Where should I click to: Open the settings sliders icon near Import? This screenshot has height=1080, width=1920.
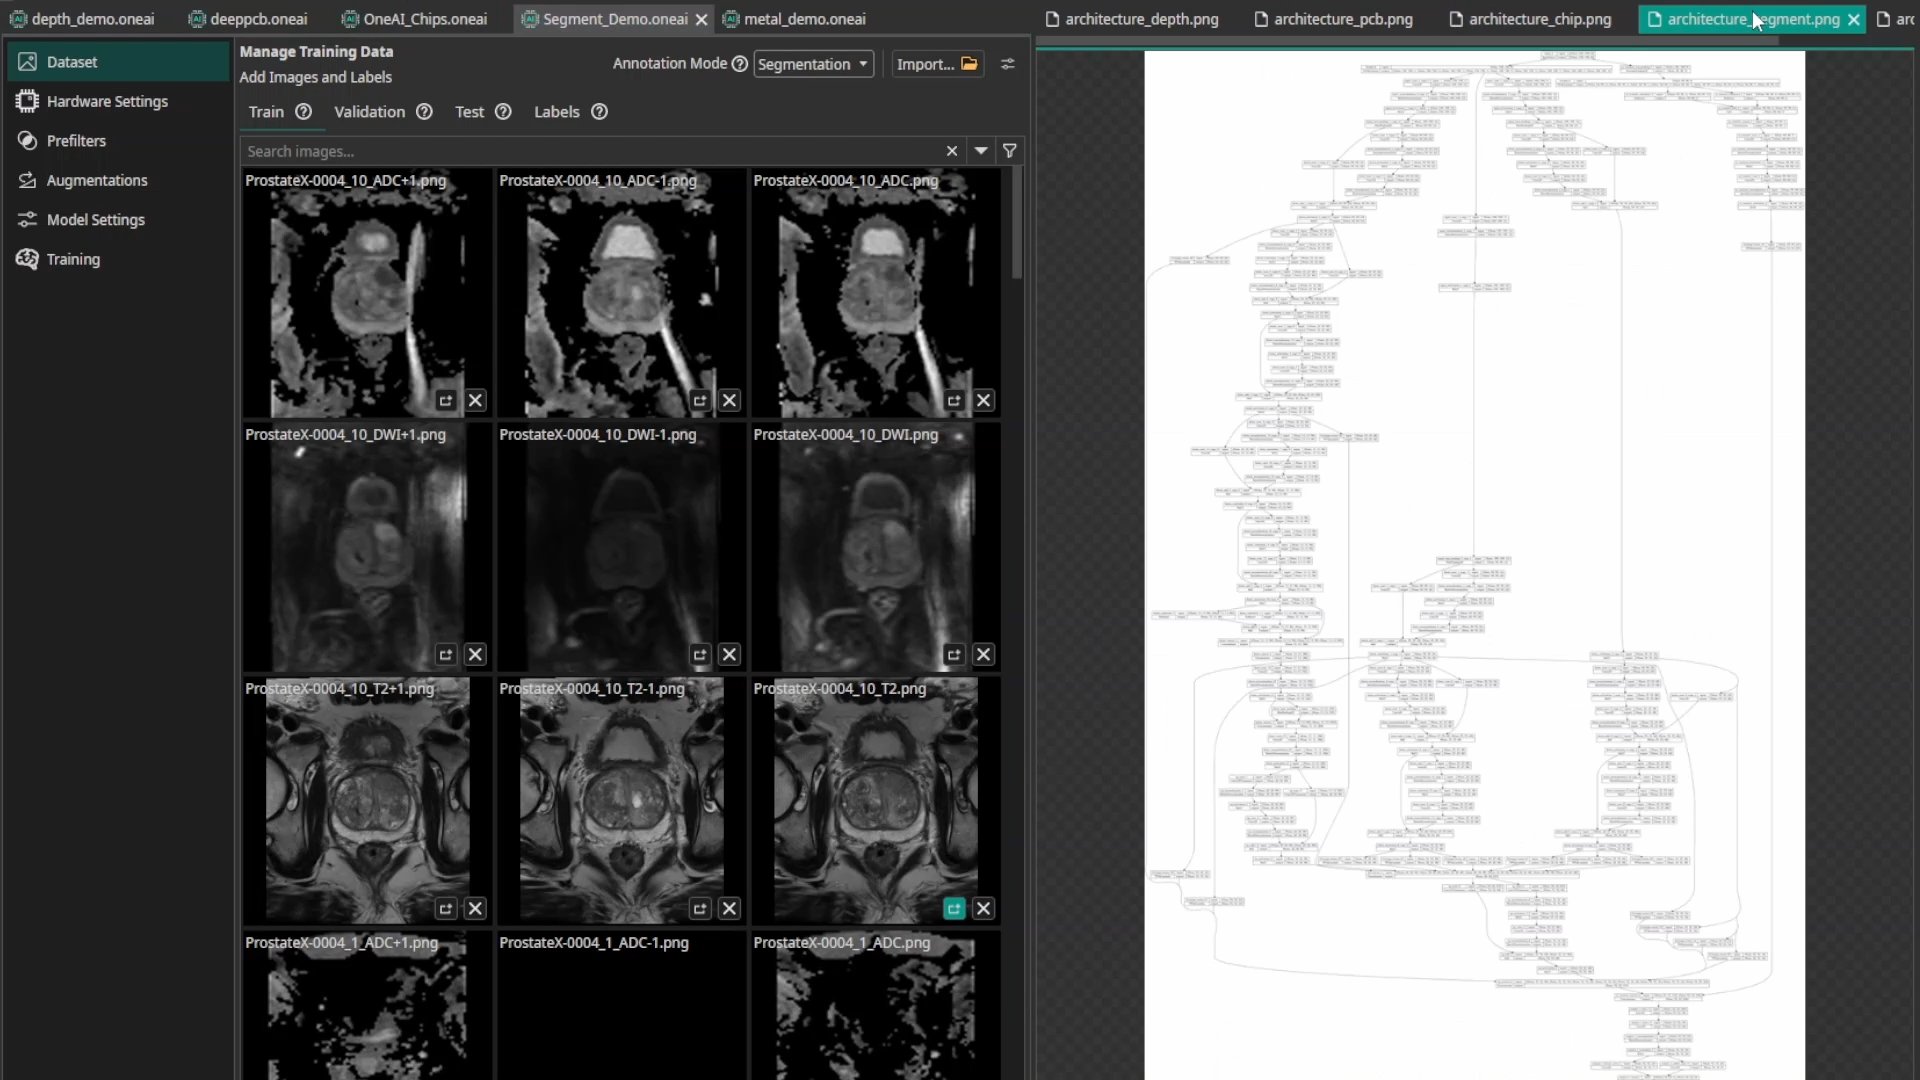point(1007,63)
